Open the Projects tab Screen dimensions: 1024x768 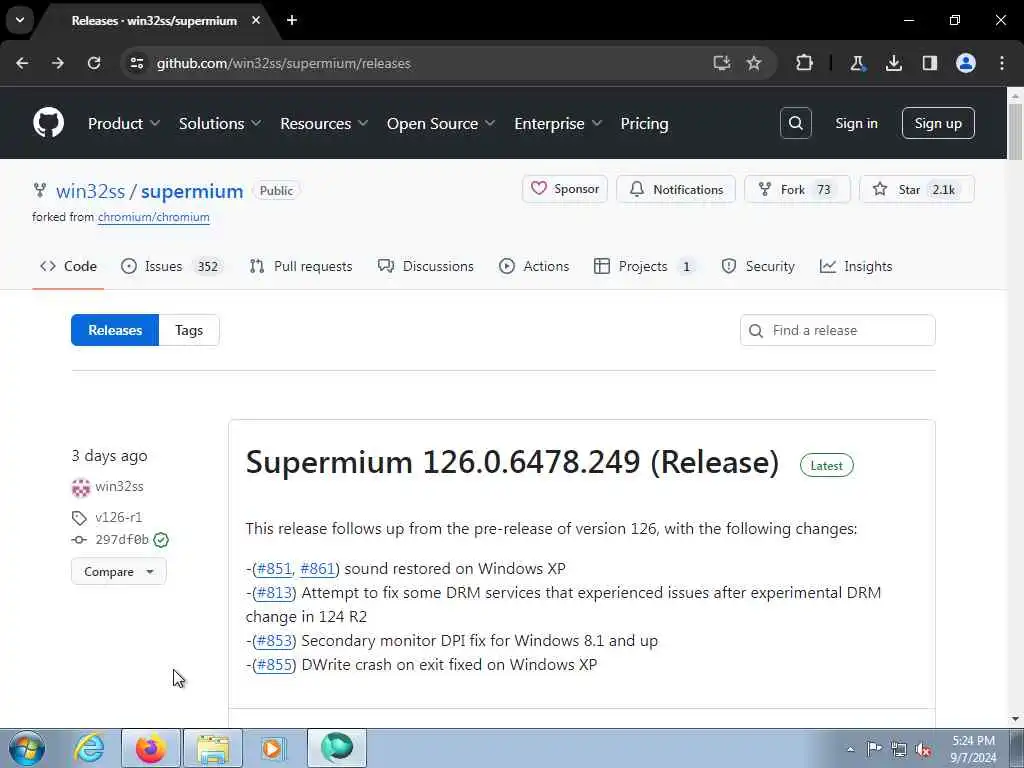click(645, 266)
